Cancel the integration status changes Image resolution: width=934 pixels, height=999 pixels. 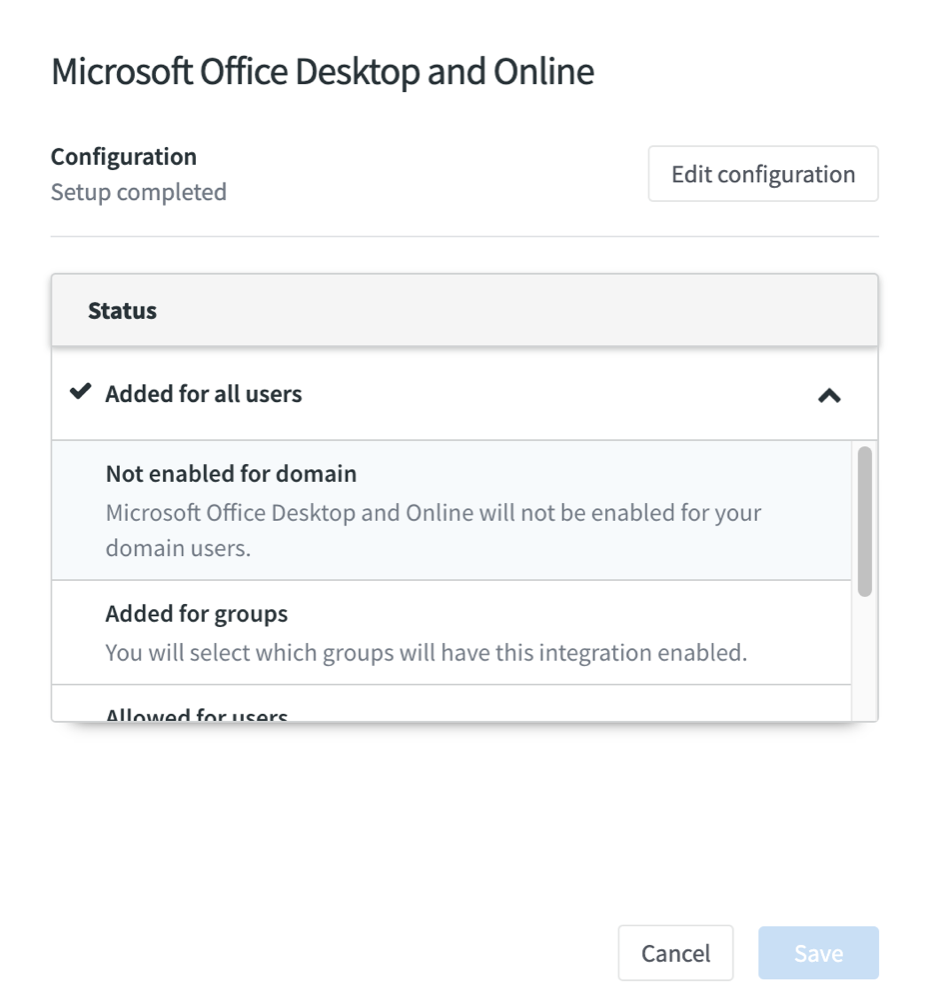click(x=676, y=952)
